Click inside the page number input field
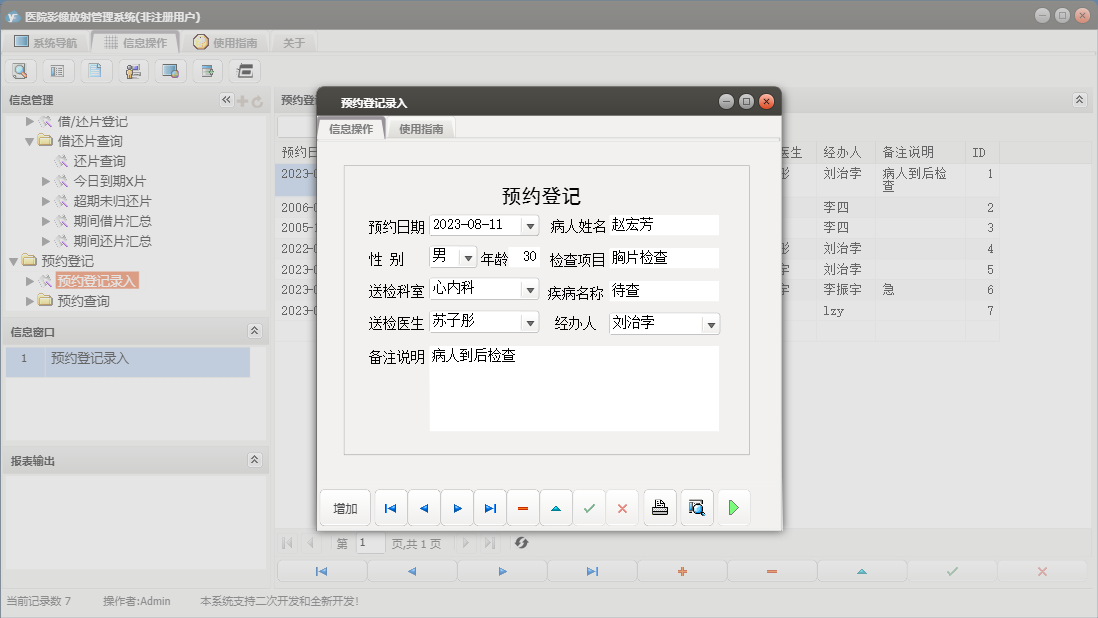The height and width of the screenshot is (618, 1098). 368,543
